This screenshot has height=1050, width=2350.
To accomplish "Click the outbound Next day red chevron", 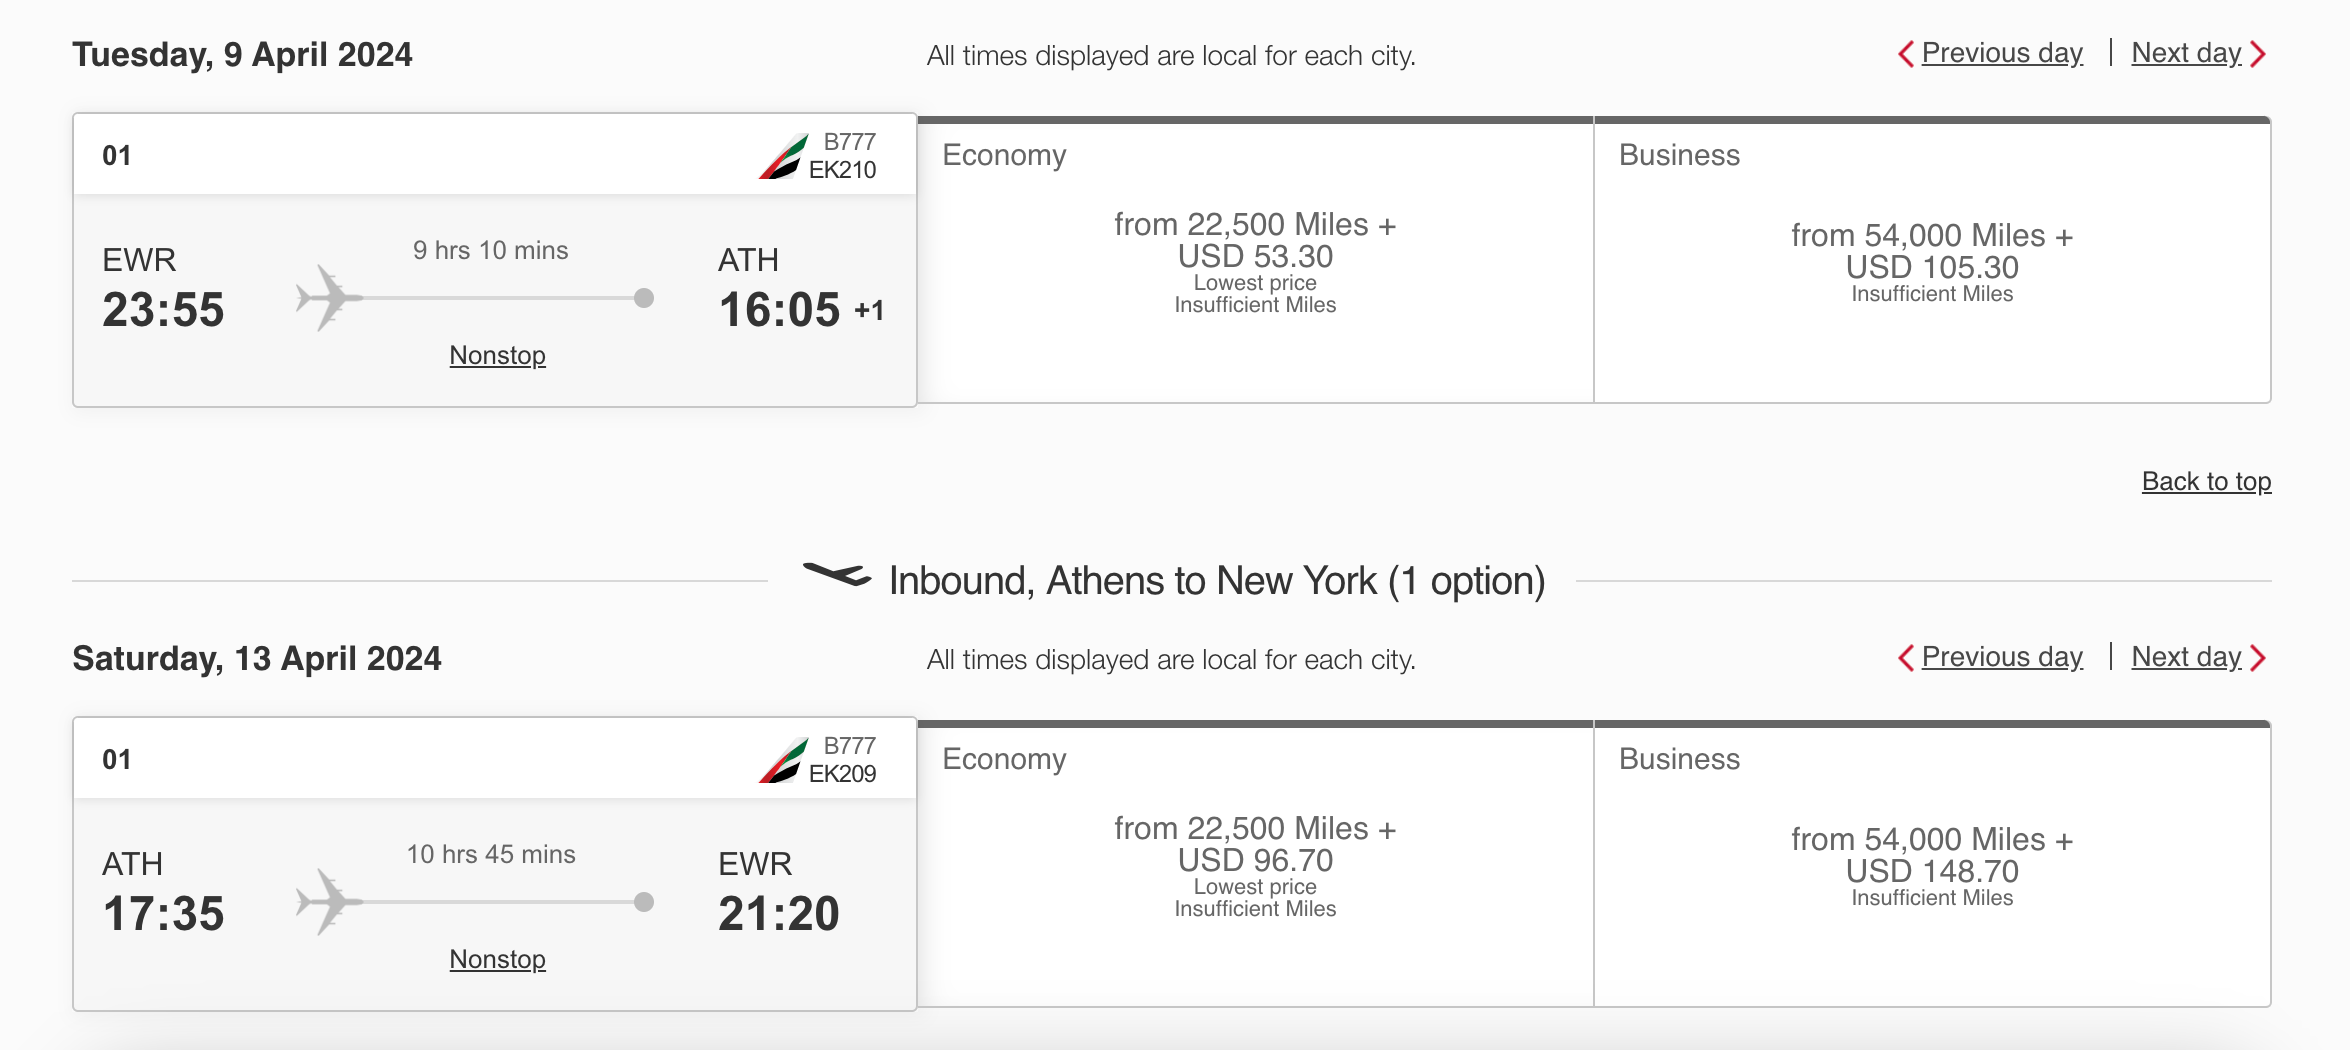I will pyautogui.click(x=2258, y=54).
